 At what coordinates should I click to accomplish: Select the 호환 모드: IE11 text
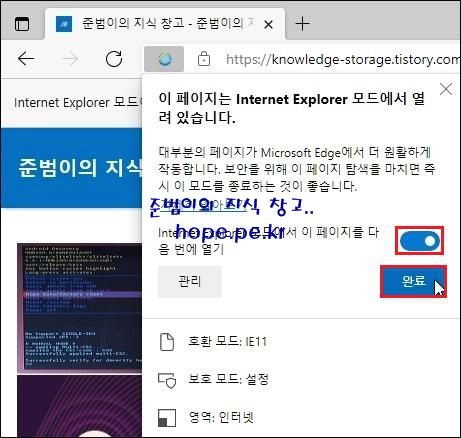228,342
